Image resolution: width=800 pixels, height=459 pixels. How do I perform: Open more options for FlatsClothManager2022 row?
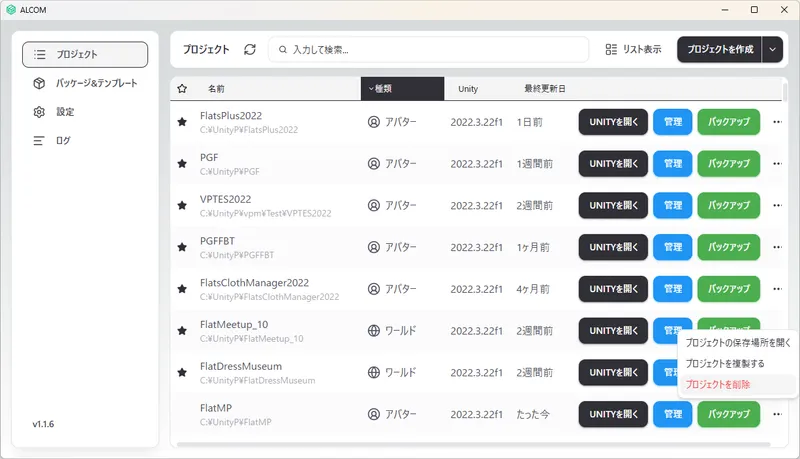coord(777,289)
